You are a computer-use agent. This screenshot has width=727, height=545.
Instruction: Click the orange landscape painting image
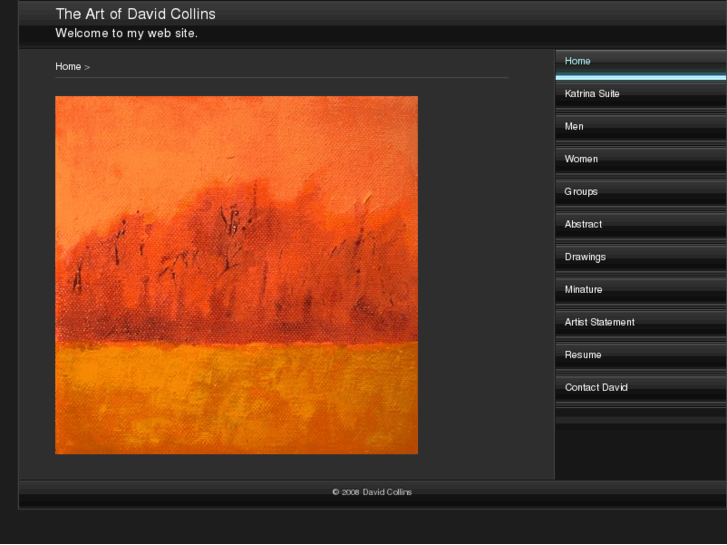point(236,275)
